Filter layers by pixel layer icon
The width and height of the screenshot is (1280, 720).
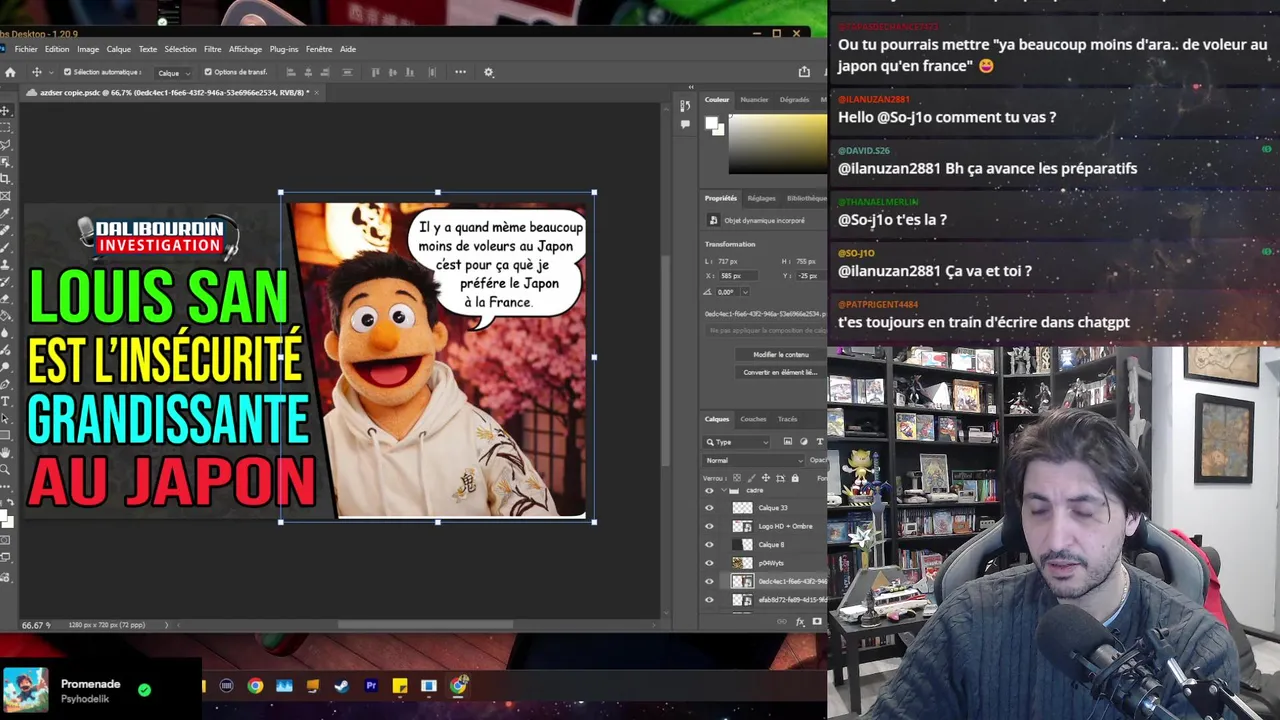[788, 441]
